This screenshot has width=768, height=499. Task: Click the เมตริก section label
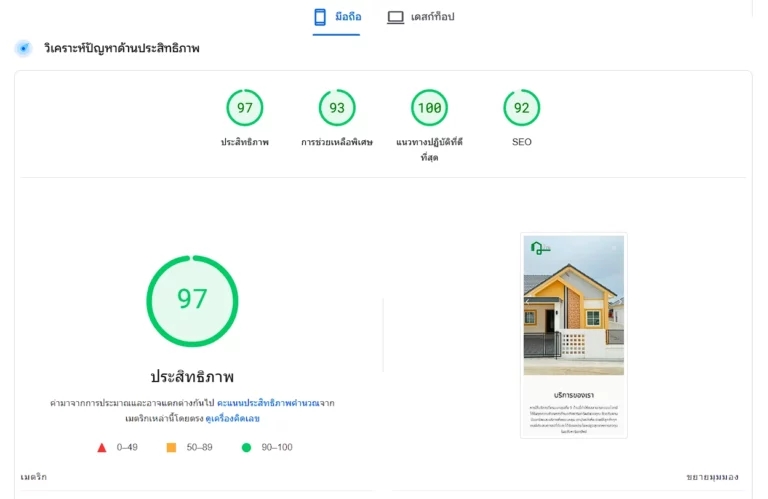(x=34, y=477)
